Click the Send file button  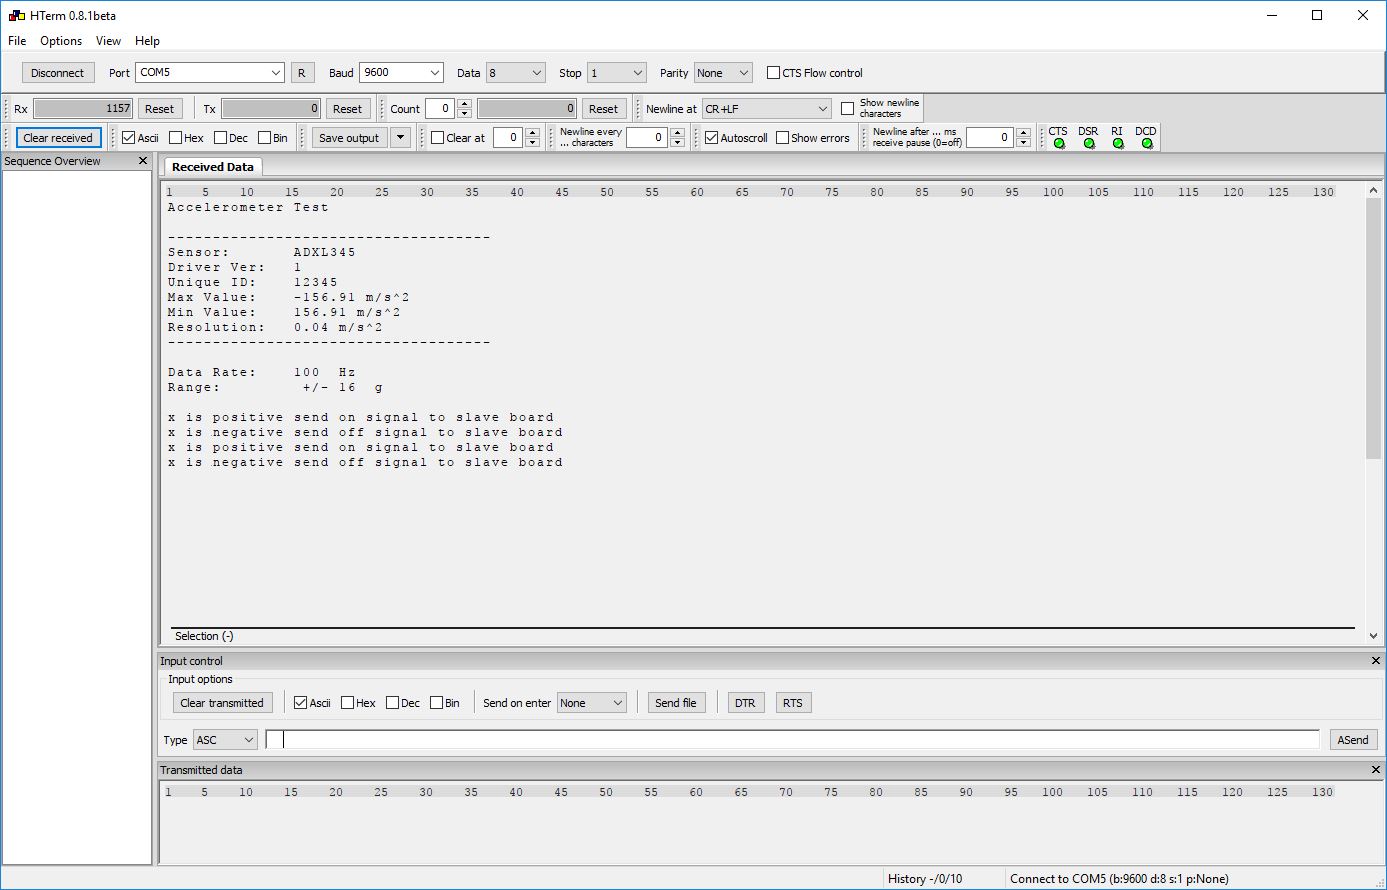[676, 703]
